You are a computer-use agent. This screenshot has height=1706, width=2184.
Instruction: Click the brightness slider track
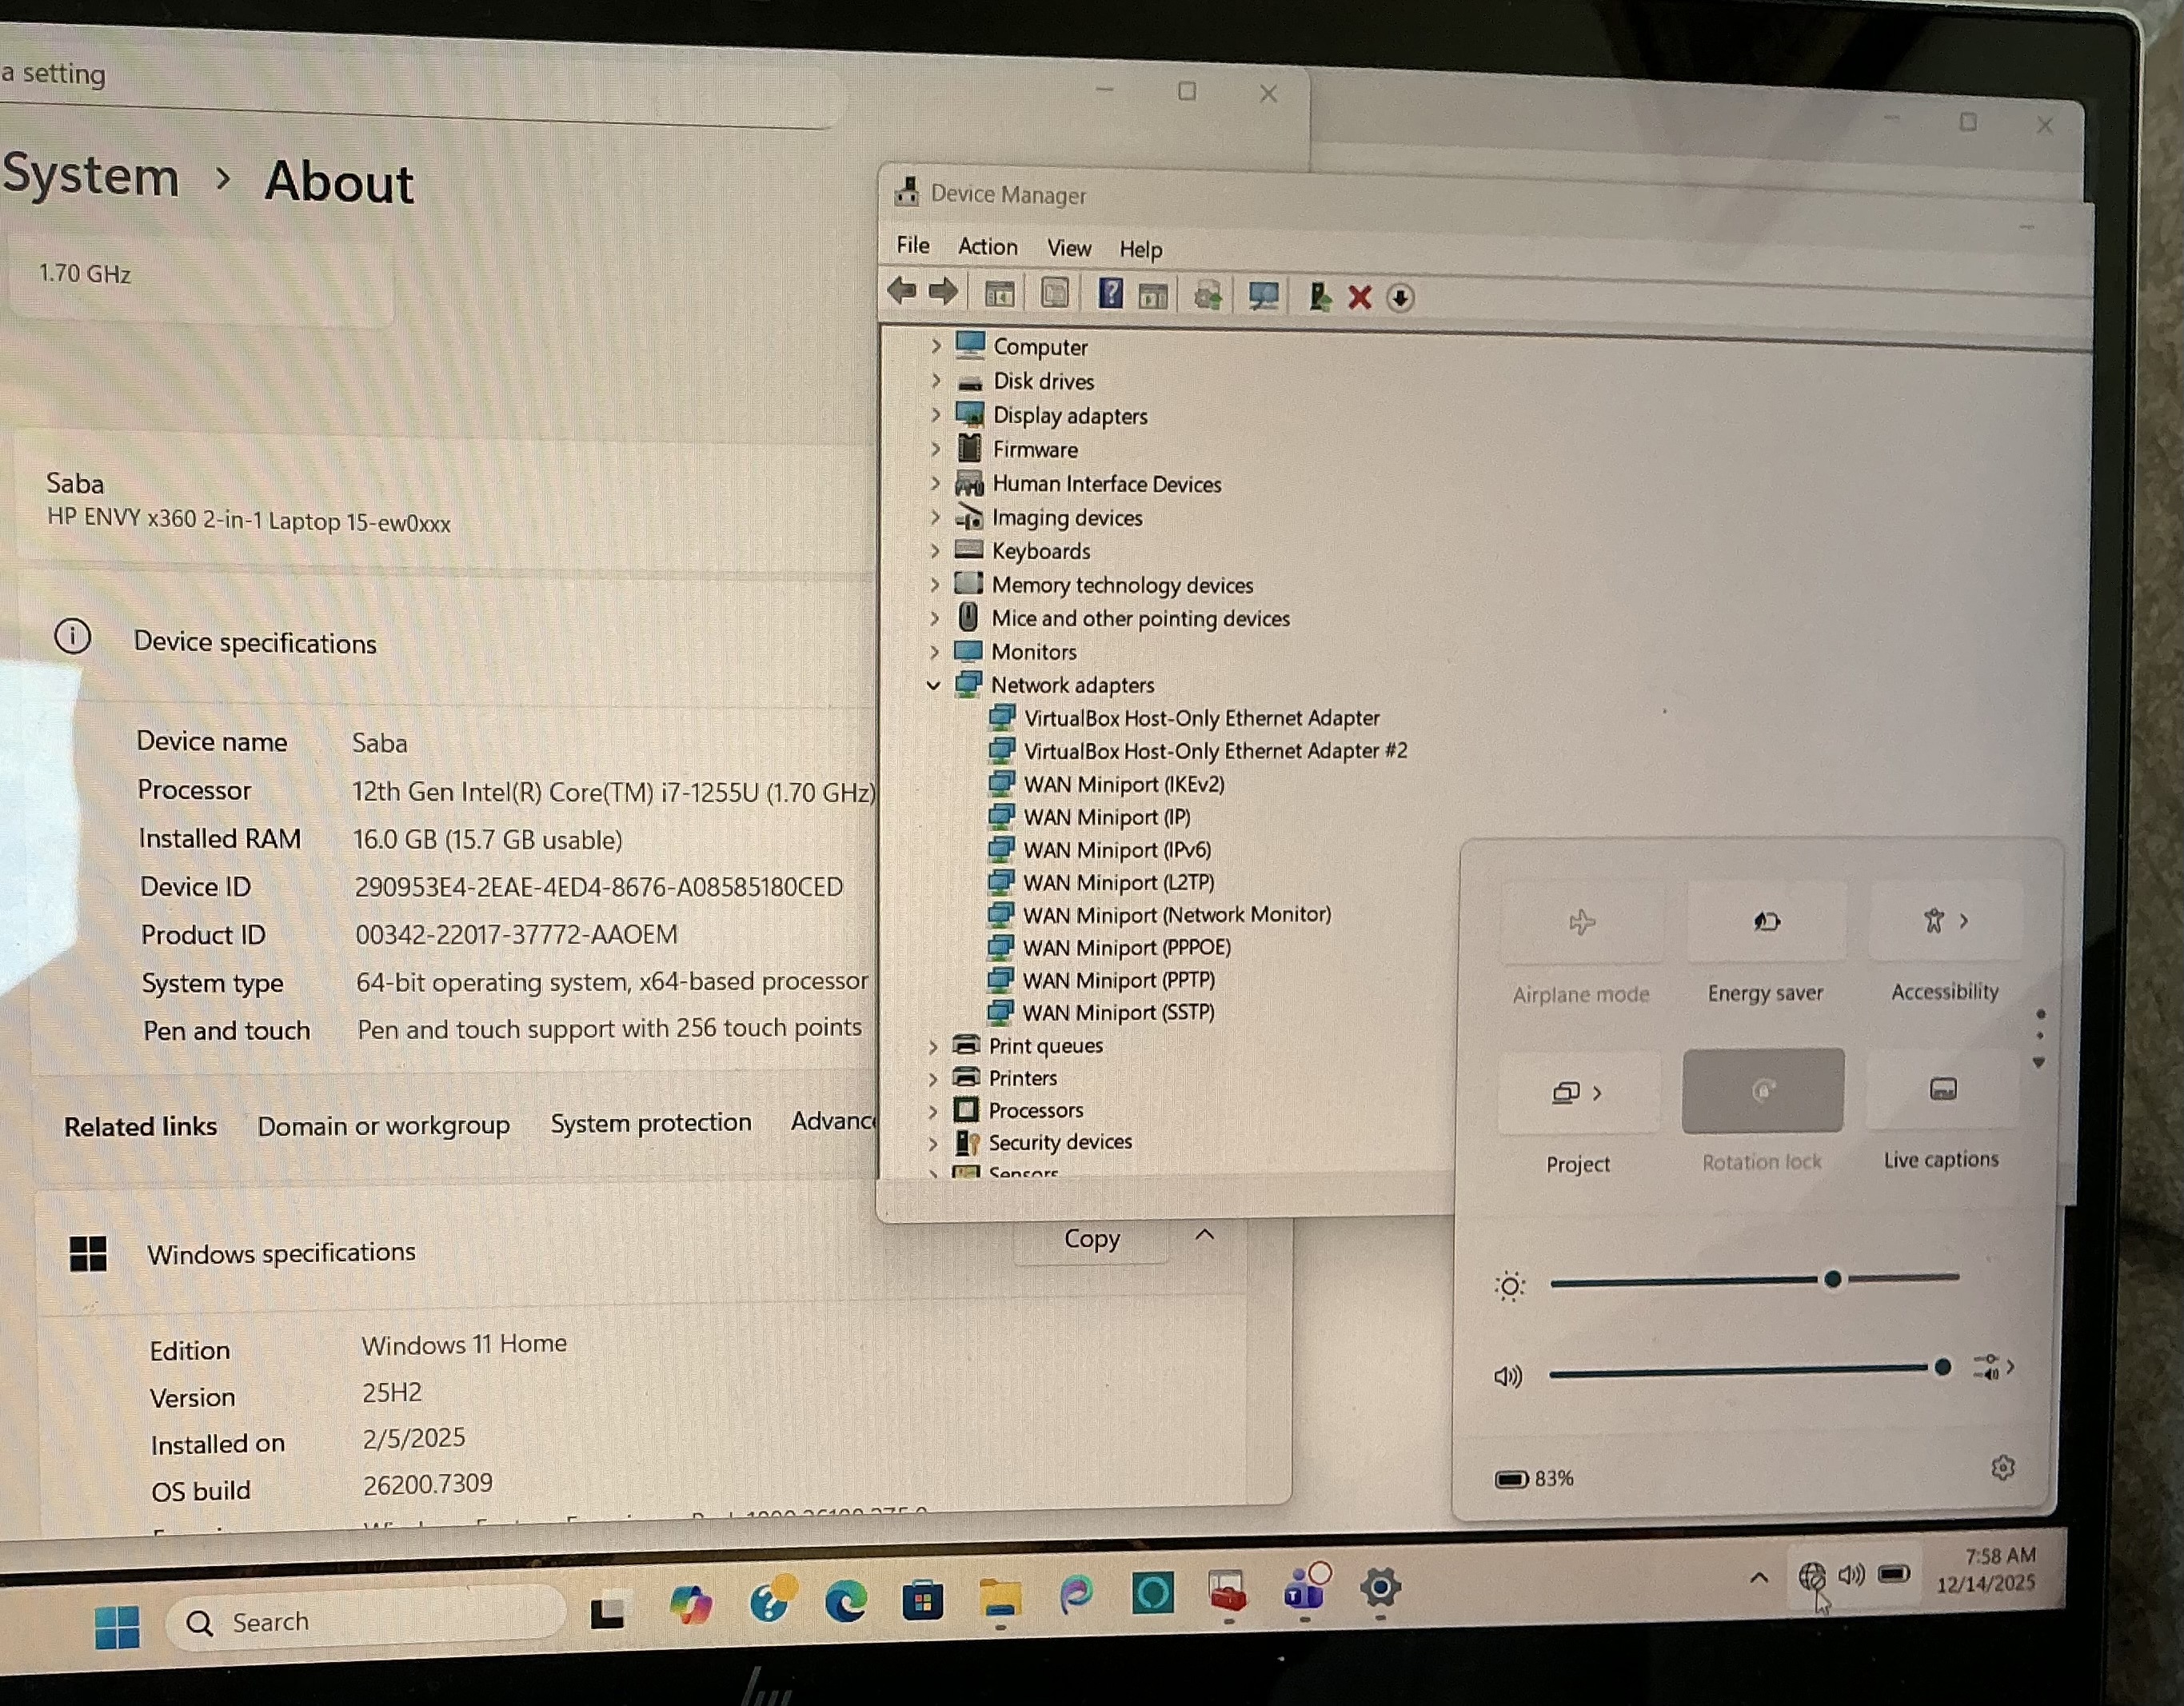point(1700,1281)
